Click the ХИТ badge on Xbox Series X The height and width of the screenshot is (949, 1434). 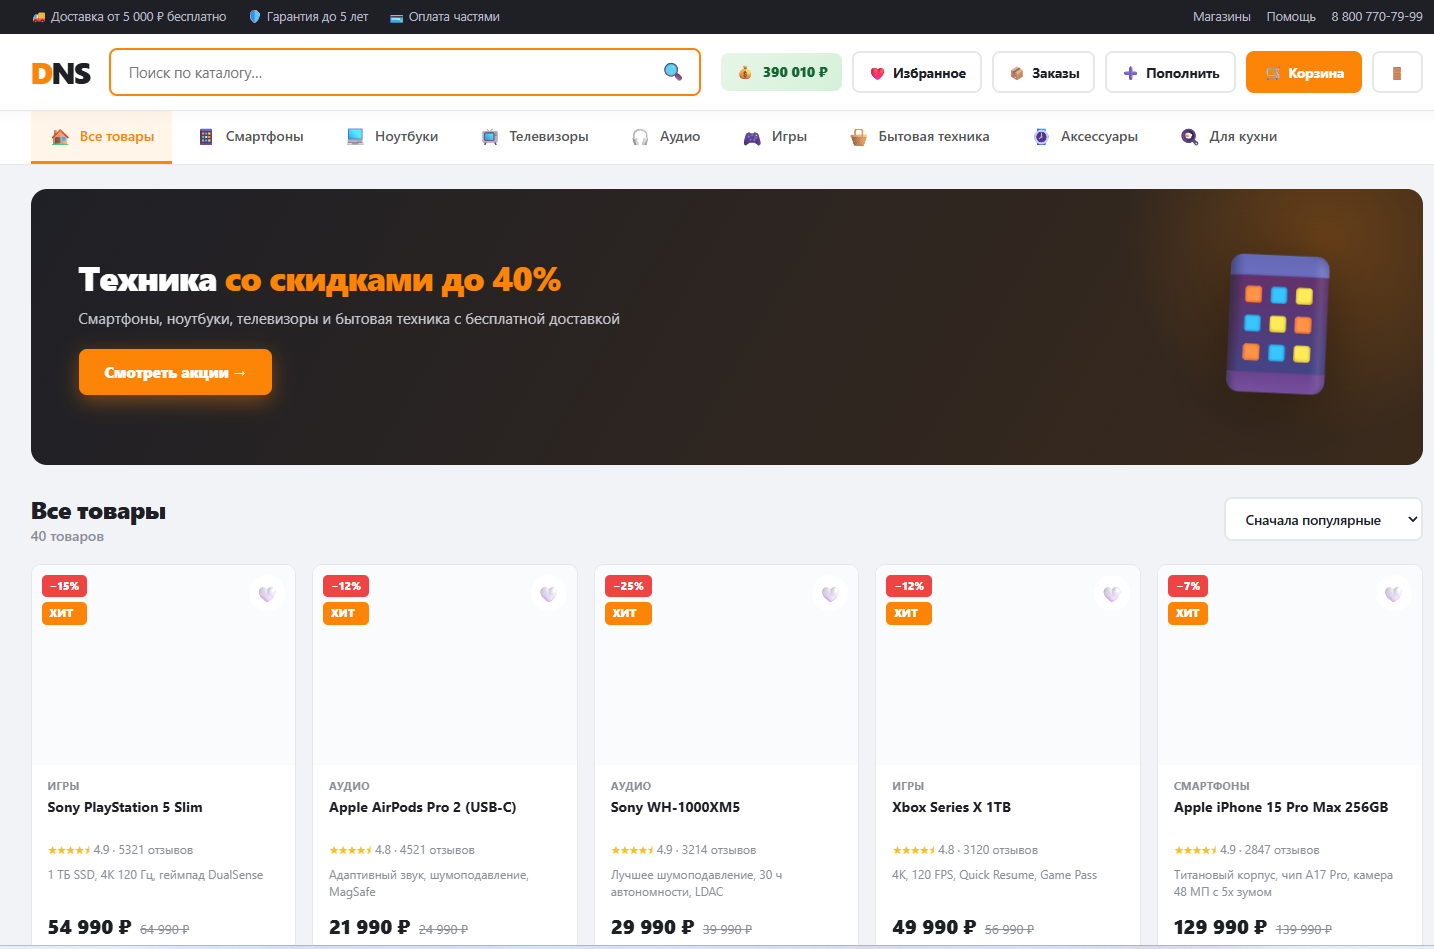908,613
